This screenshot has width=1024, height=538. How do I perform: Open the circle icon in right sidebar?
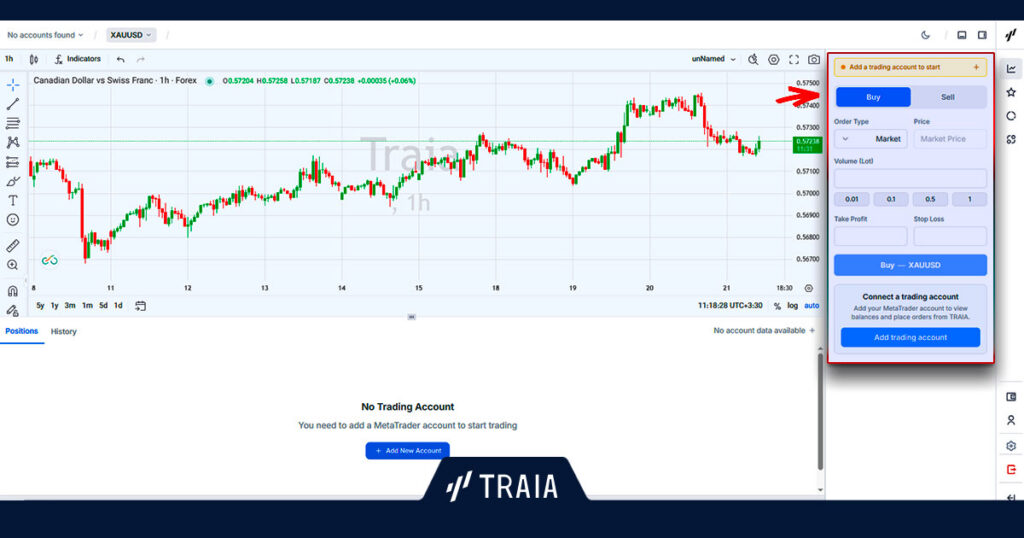1011,116
